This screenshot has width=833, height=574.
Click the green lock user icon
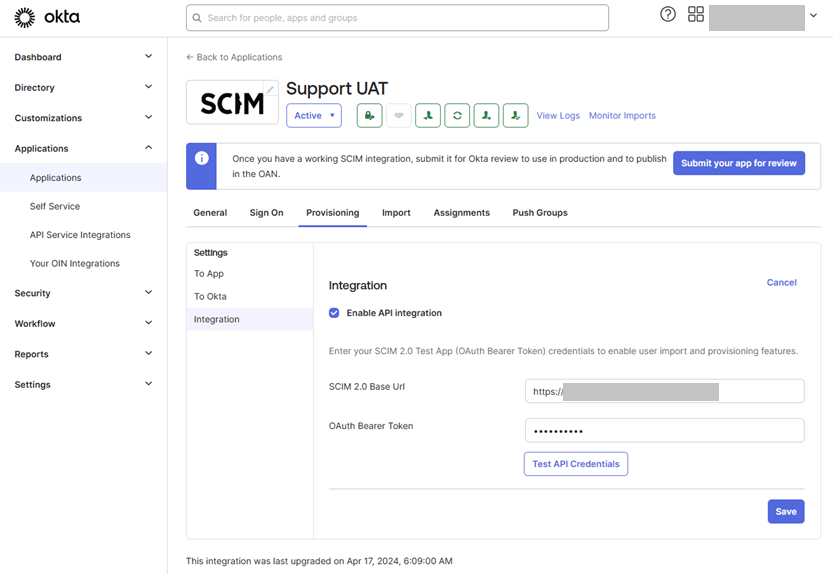coord(370,116)
